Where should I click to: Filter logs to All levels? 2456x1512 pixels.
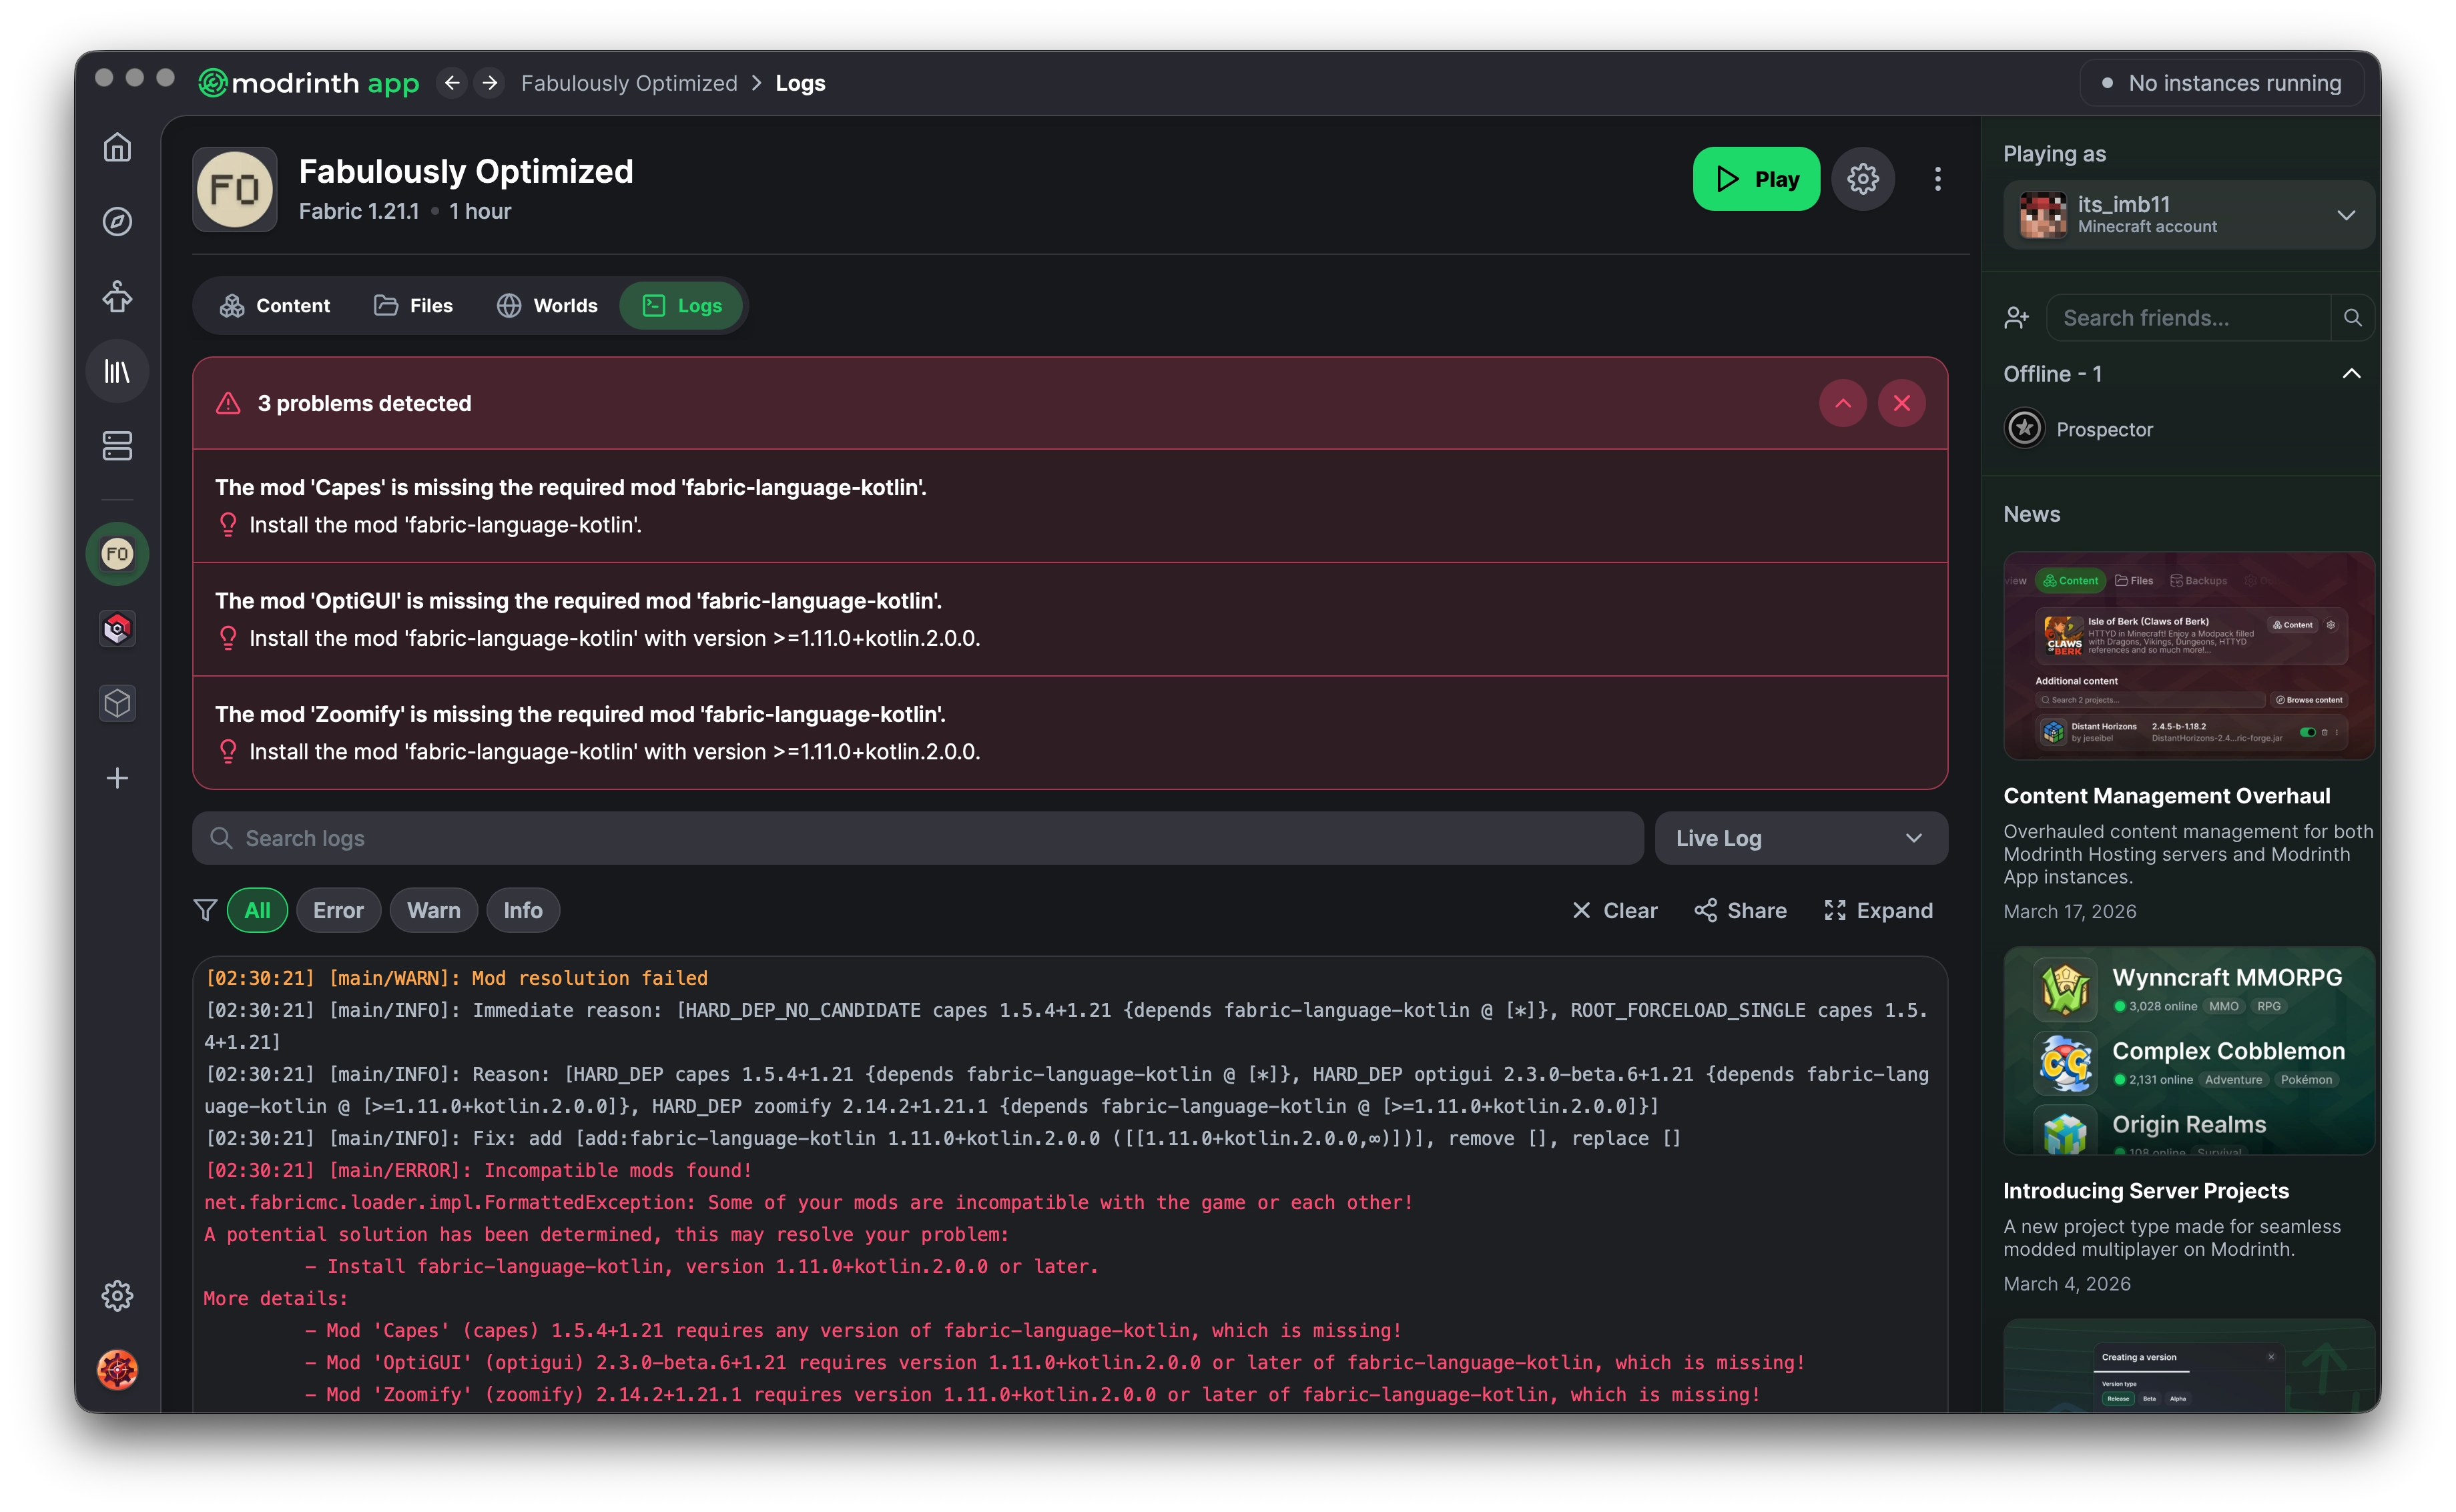click(x=258, y=910)
